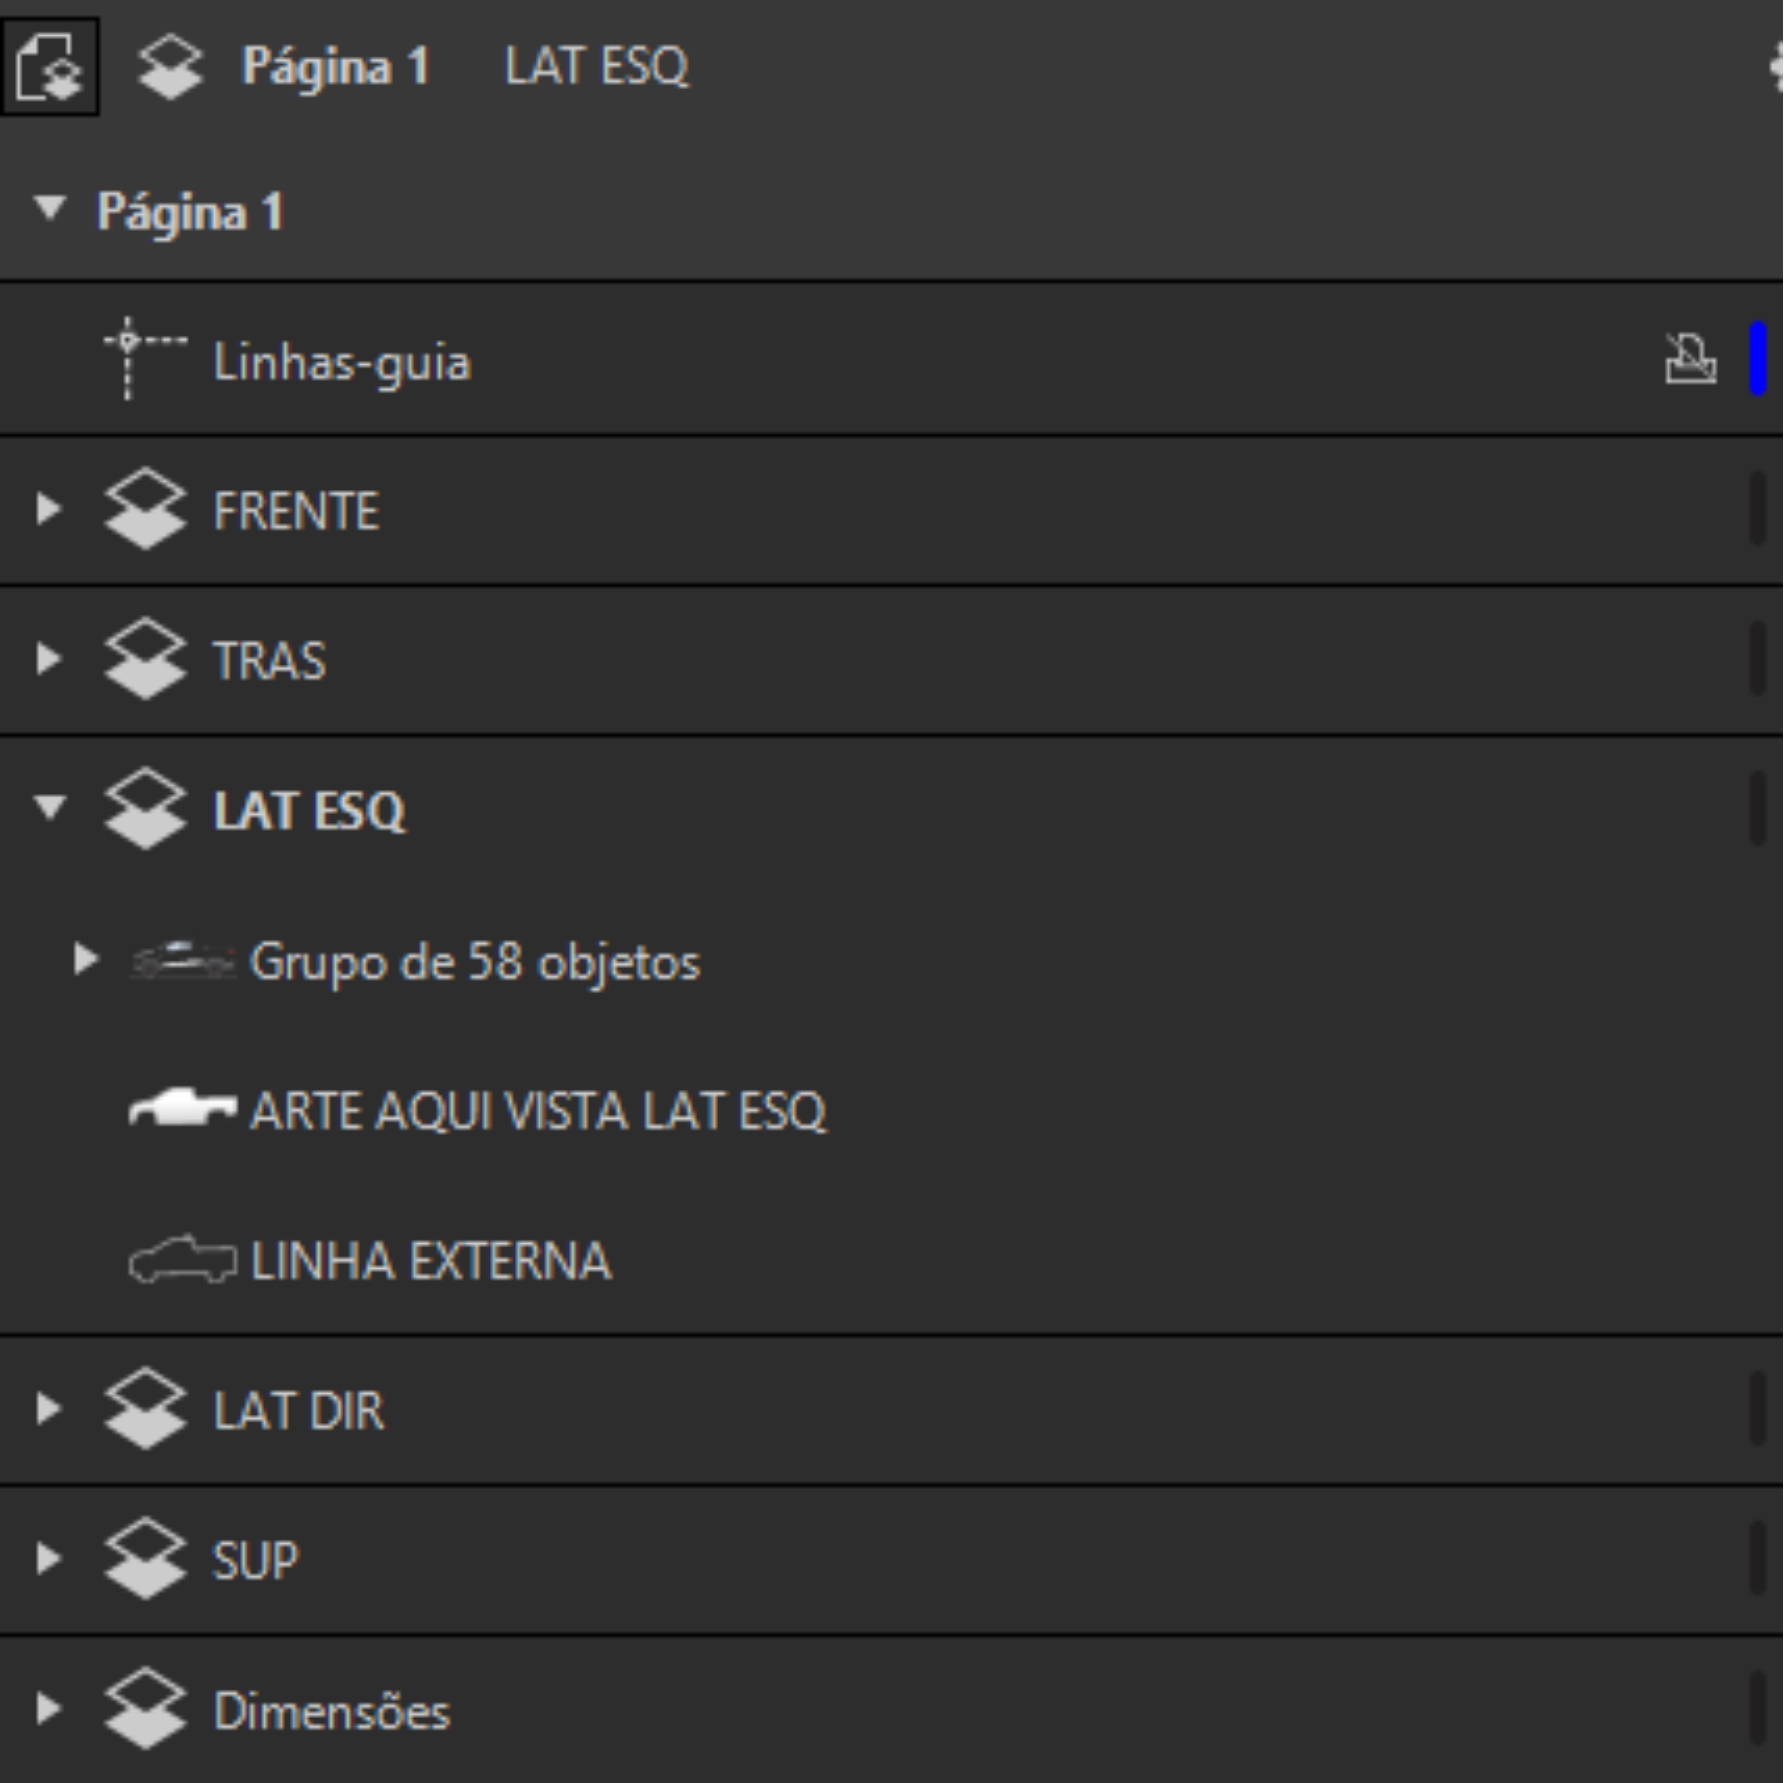Toggle printing for Linhas-guia layer
This screenshot has height=1783, width=1784.
tap(1690, 359)
